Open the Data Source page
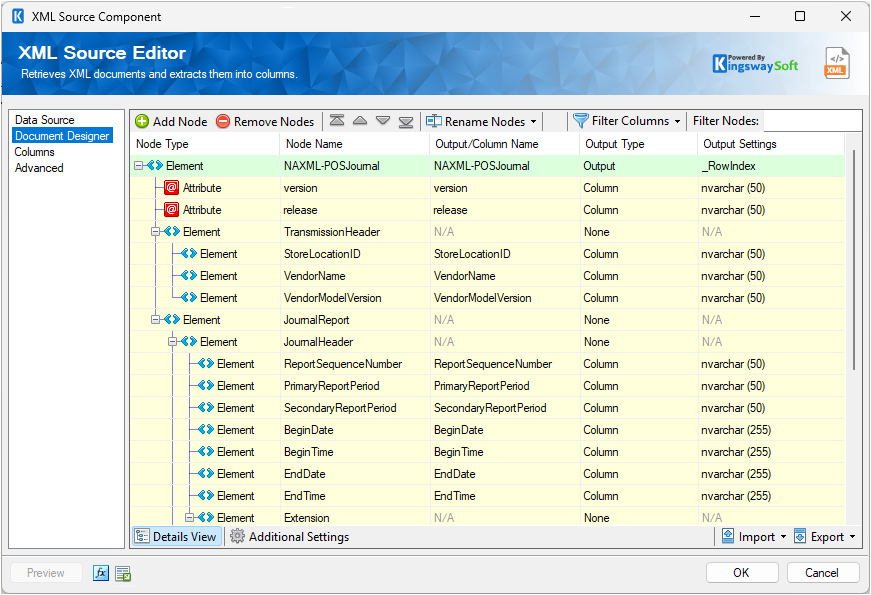The width and height of the screenshot is (871, 595). (44, 119)
